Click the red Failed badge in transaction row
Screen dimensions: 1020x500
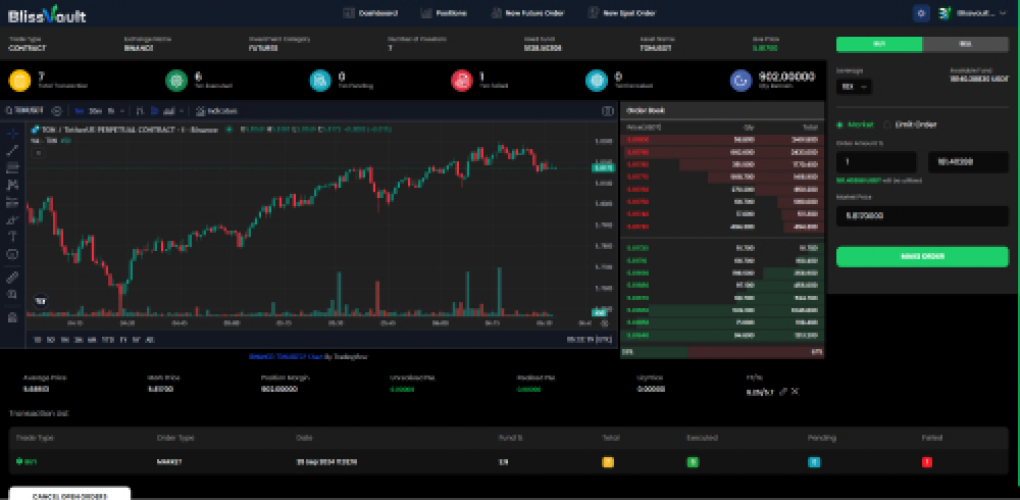[927, 462]
